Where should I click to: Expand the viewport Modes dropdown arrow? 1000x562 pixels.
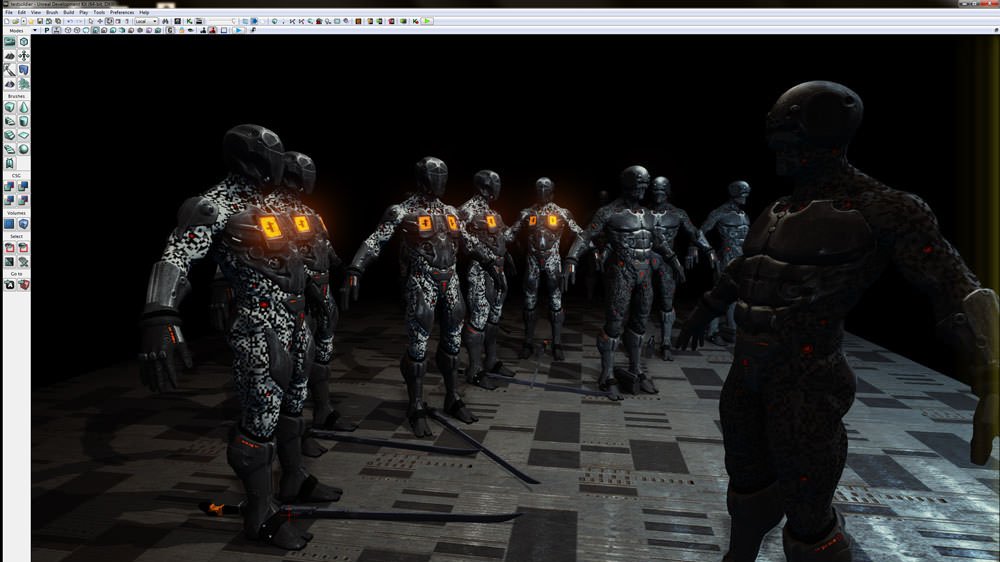pyautogui.click(x=34, y=31)
